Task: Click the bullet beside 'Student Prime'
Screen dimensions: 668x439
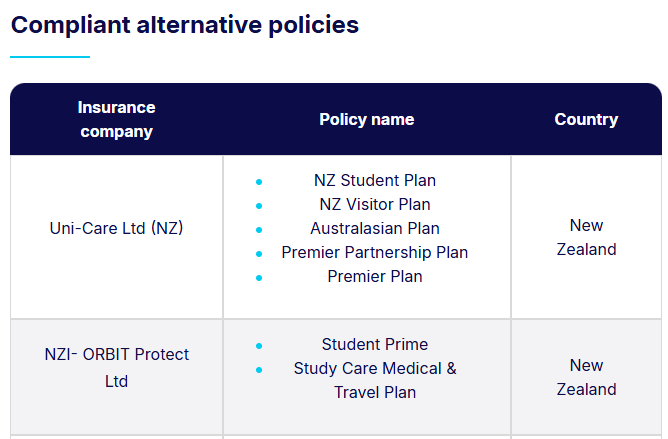Action: pos(259,346)
